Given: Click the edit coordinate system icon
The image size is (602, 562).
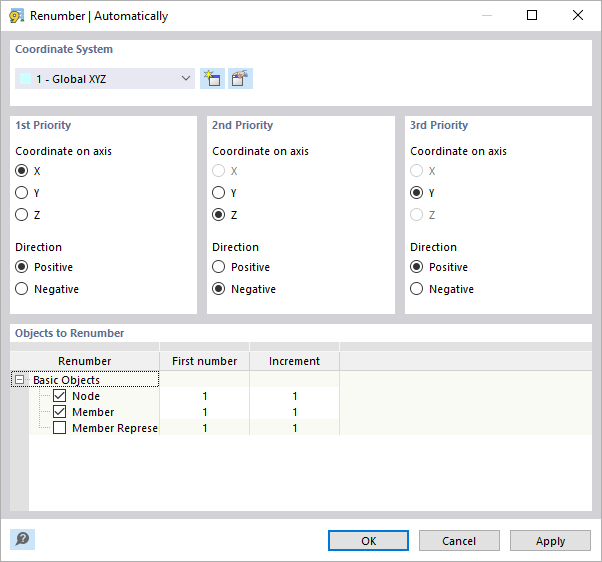Looking at the screenshot, I should click(240, 79).
